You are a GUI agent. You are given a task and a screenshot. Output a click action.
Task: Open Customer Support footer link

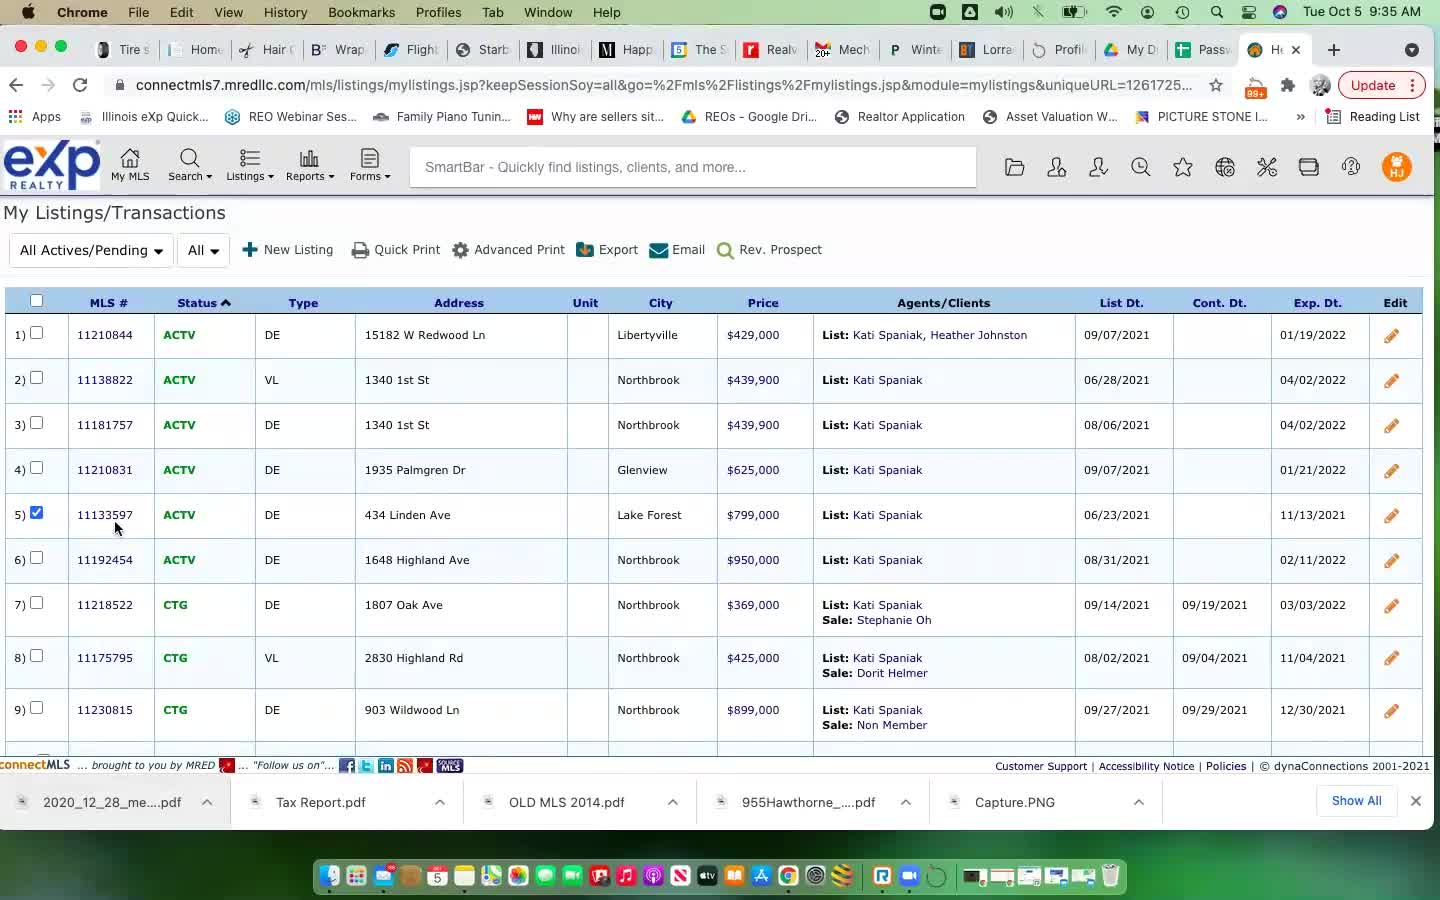click(x=1041, y=766)
